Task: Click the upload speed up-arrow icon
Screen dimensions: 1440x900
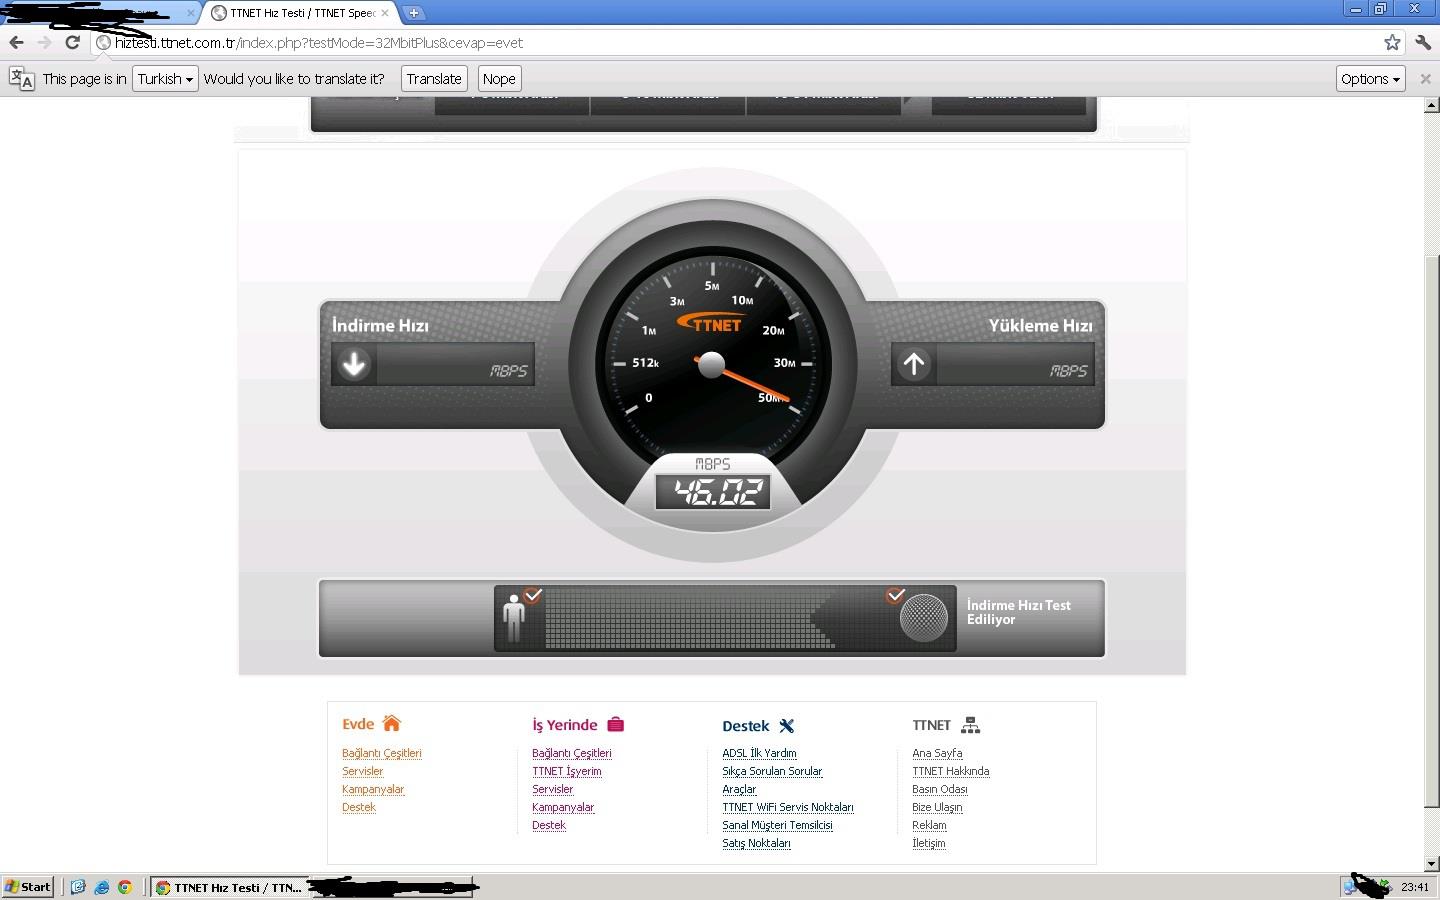Action: click(x=914, y=365)
